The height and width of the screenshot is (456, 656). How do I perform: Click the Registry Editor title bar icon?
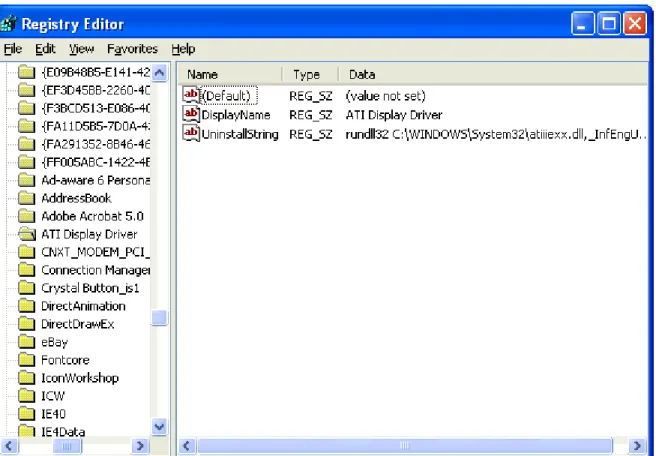point(8,24)
